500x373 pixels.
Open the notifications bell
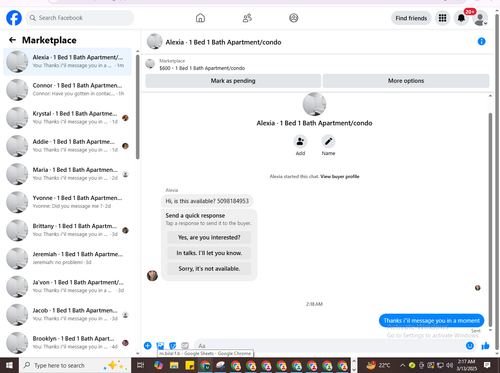pyautogui.click(x=461, y=18)
